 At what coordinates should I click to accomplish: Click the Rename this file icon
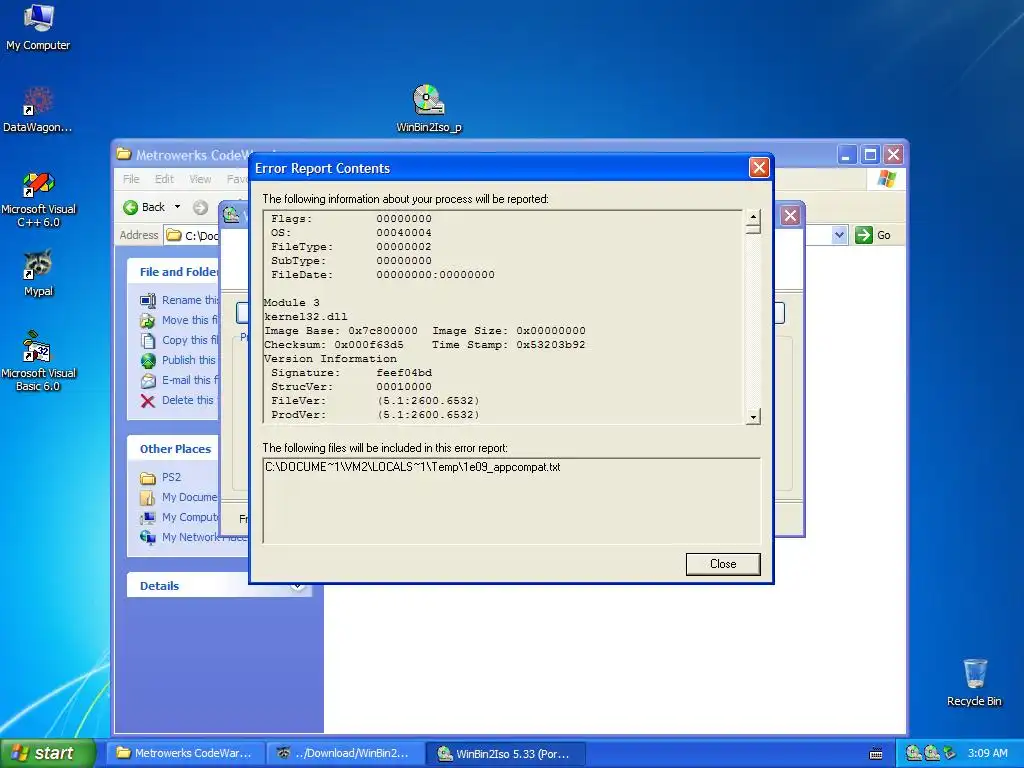point(148,300)
